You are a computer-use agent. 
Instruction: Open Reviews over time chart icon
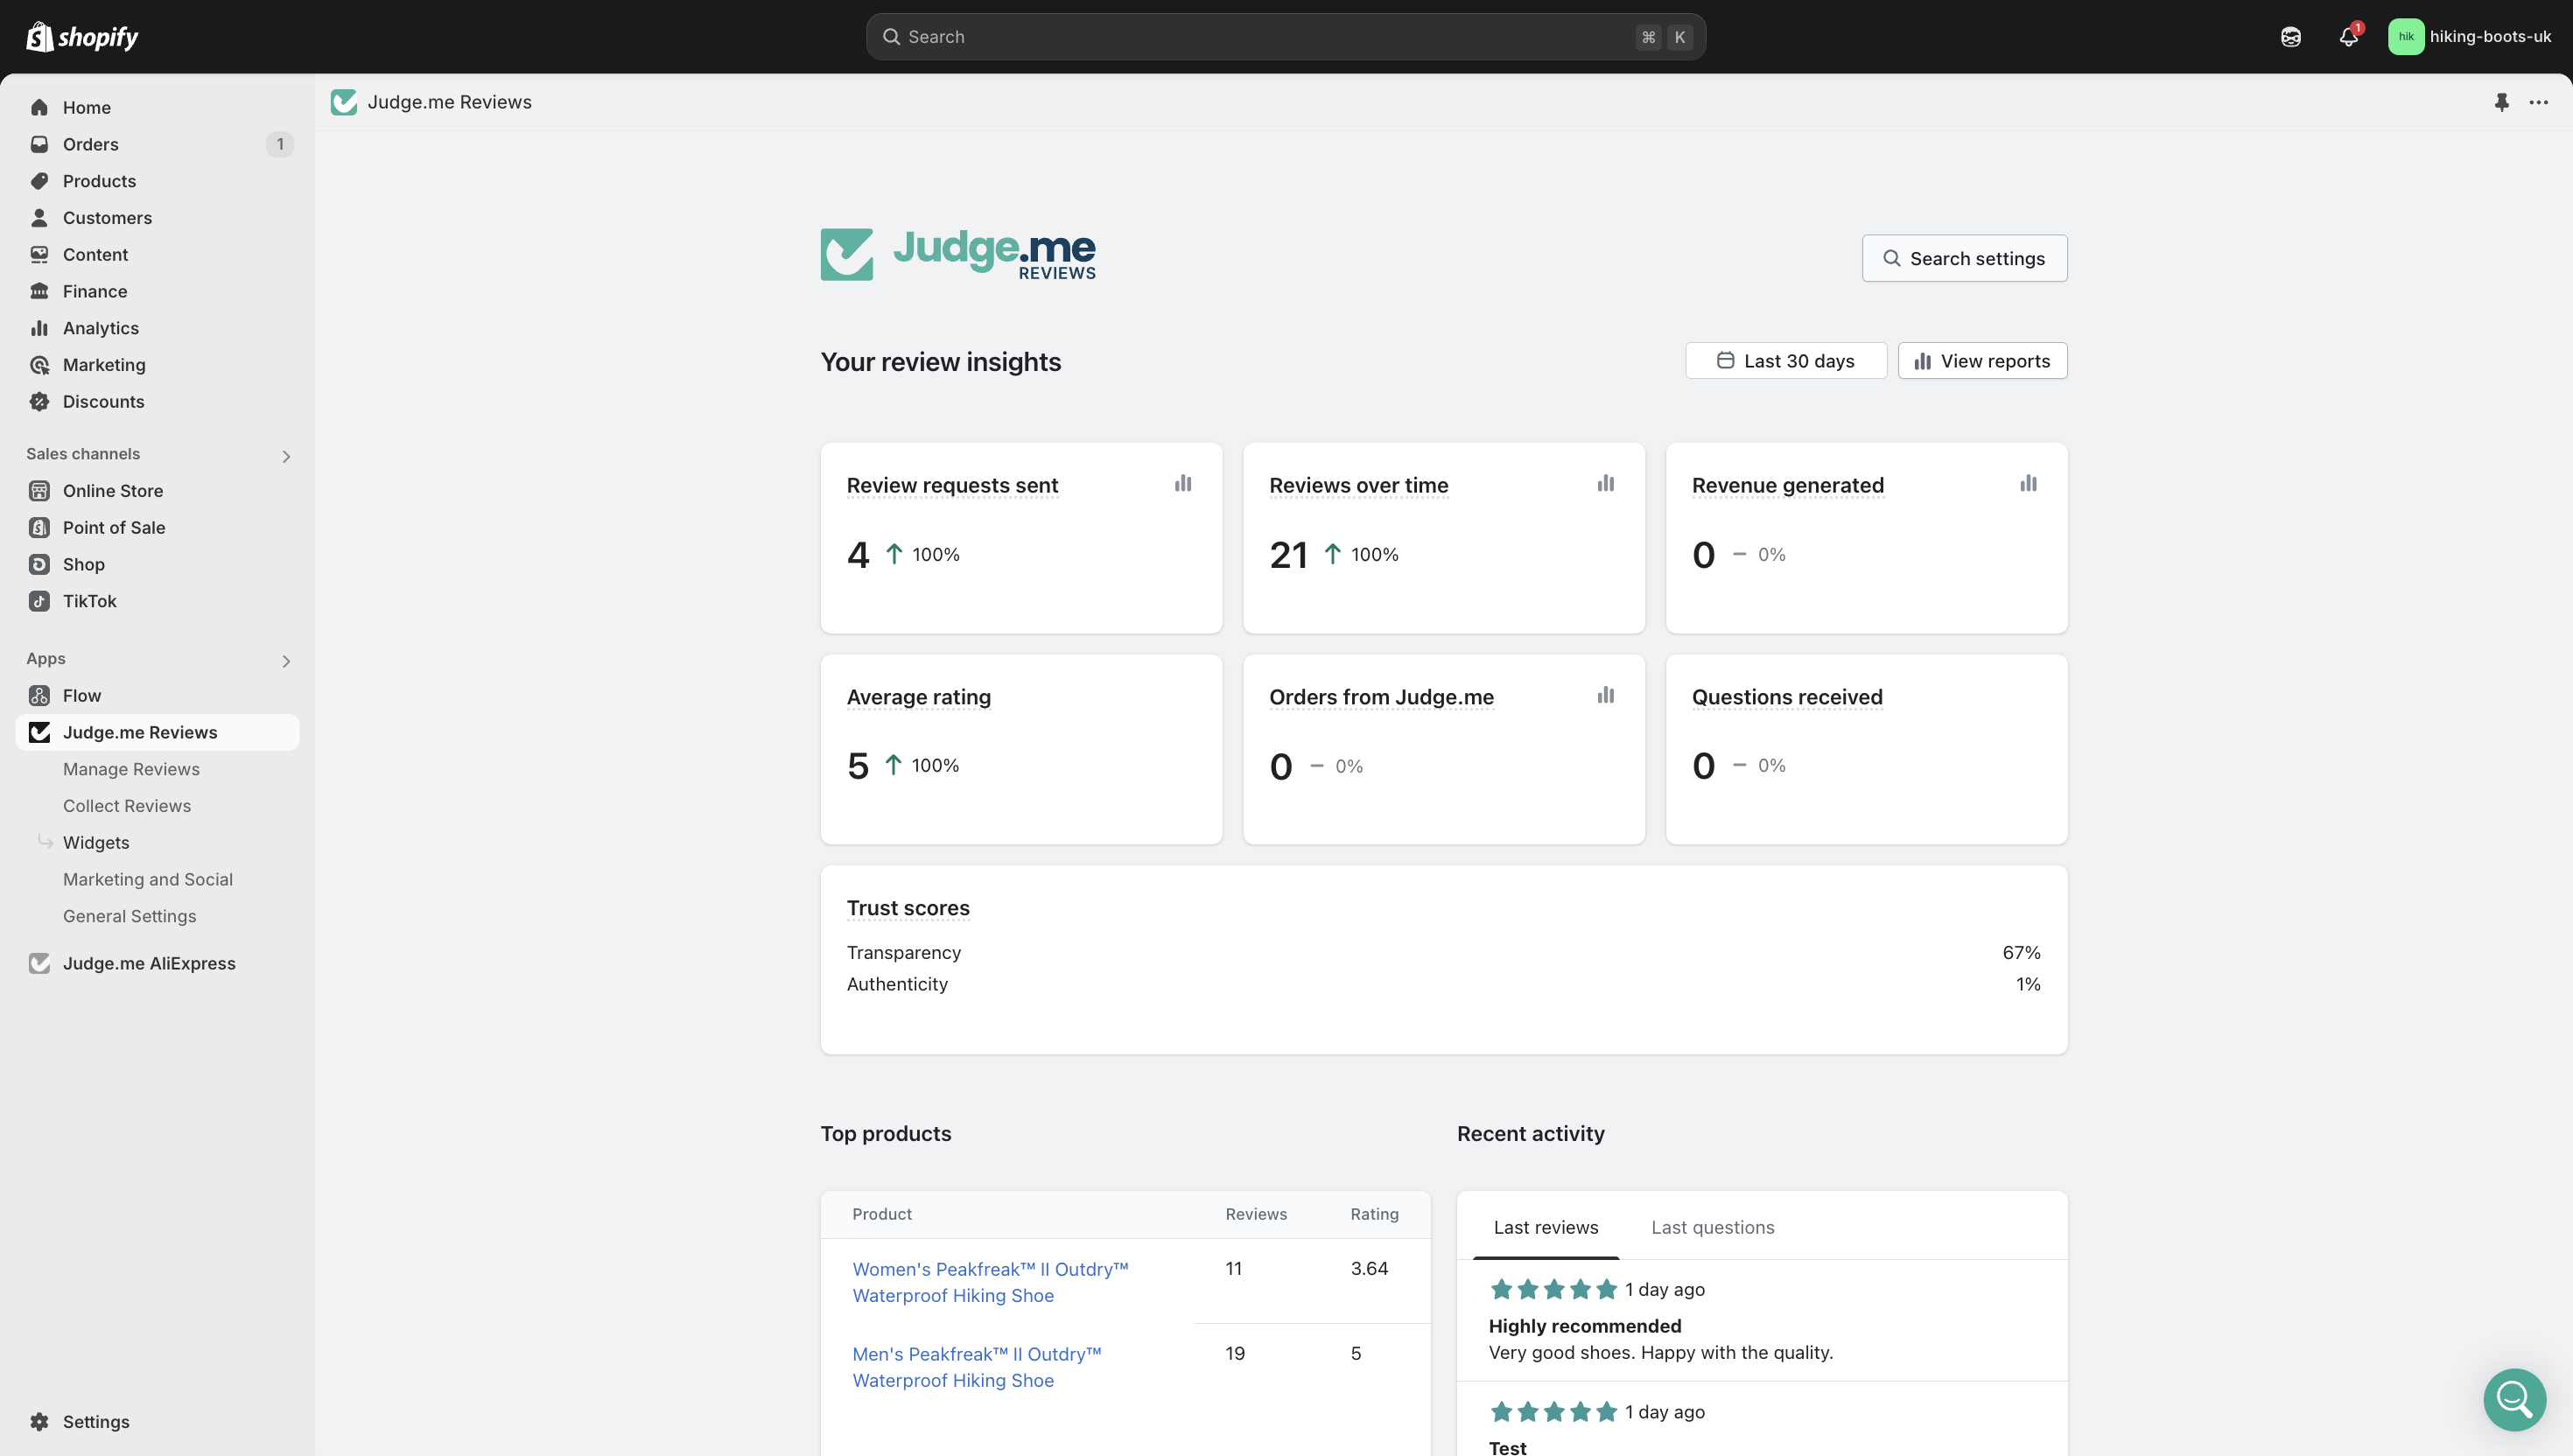click(x=1605, y=484)
